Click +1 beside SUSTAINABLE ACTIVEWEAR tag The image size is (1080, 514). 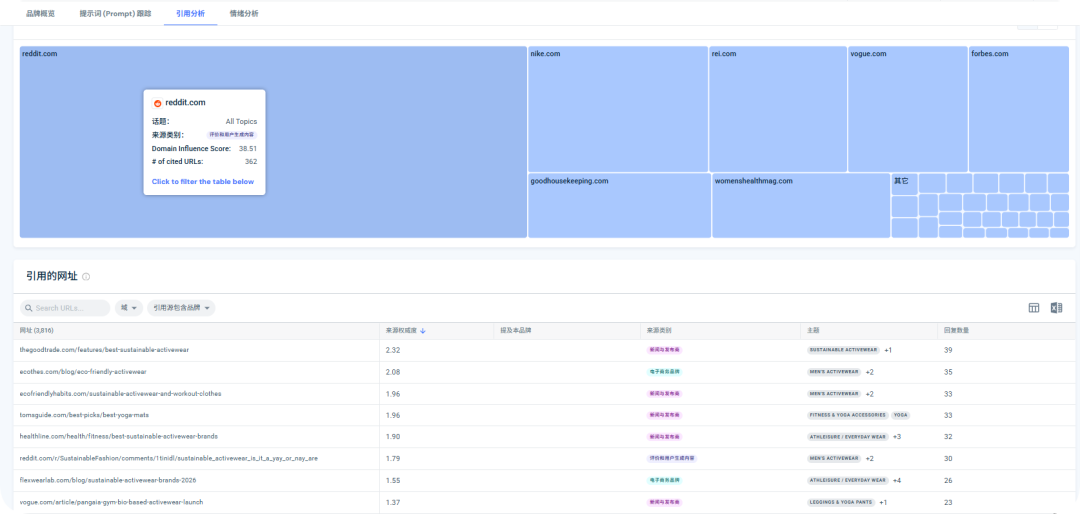(888, 350)
